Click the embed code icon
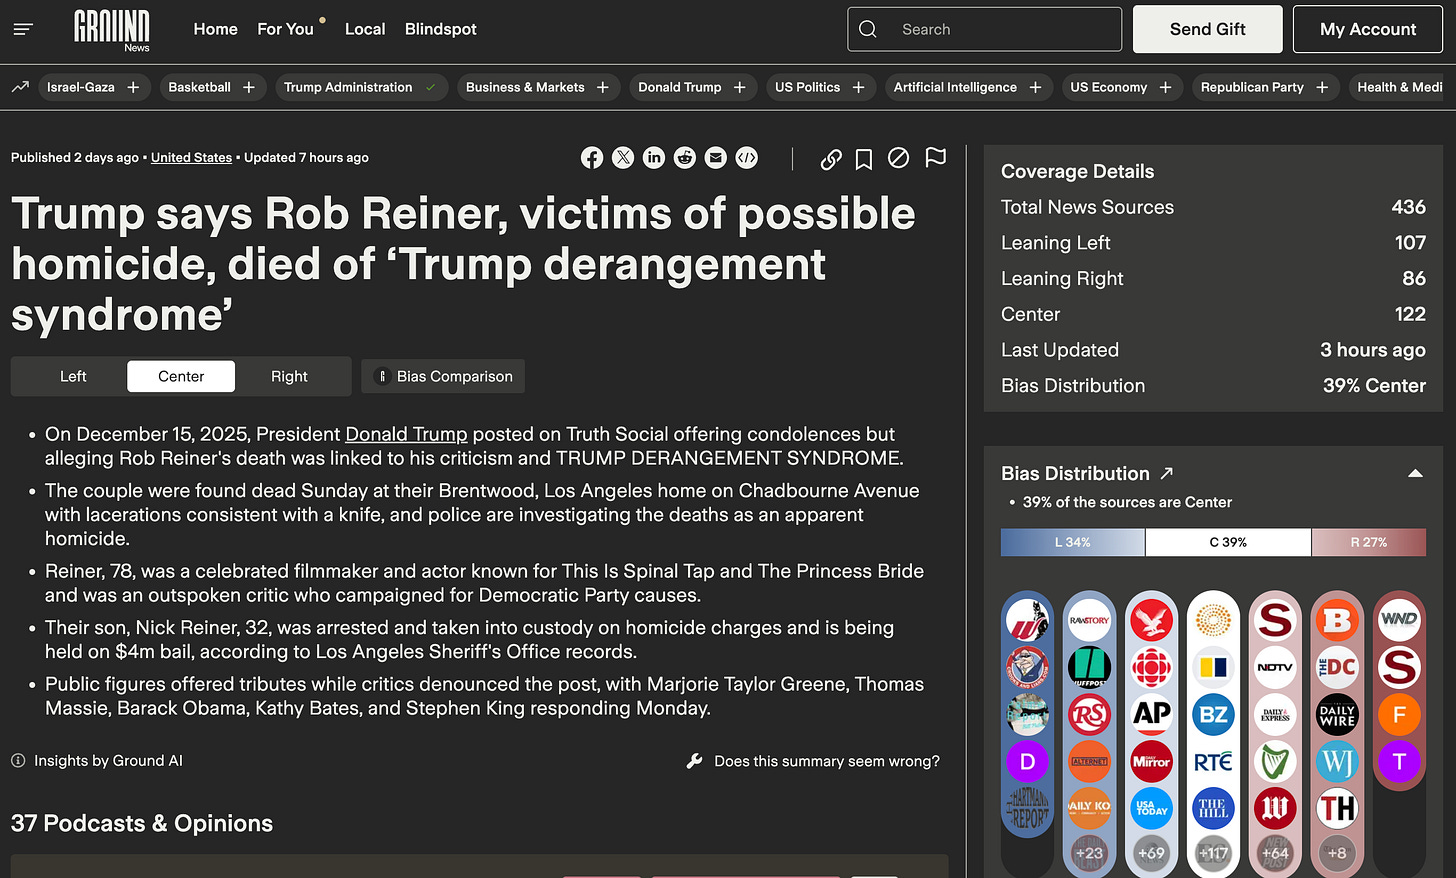This screenshot has height=878, width=1456. coord(747,158)
